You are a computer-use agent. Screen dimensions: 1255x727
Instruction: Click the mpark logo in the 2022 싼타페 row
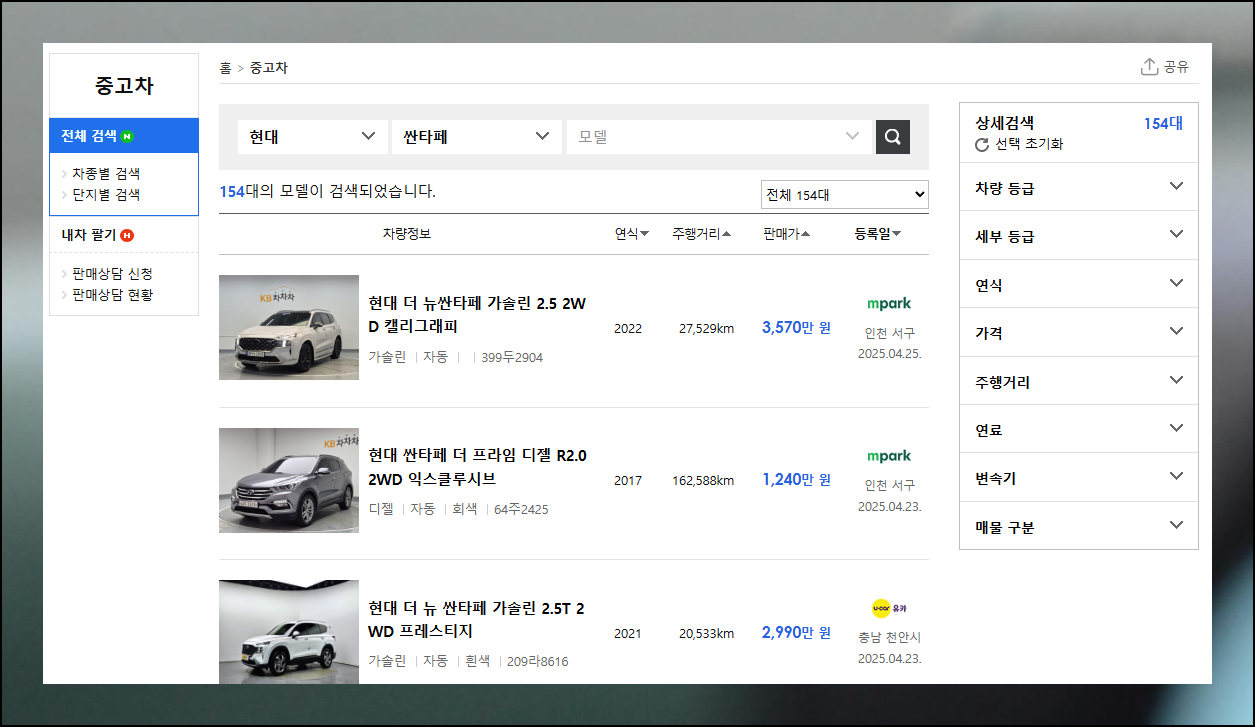889,303
